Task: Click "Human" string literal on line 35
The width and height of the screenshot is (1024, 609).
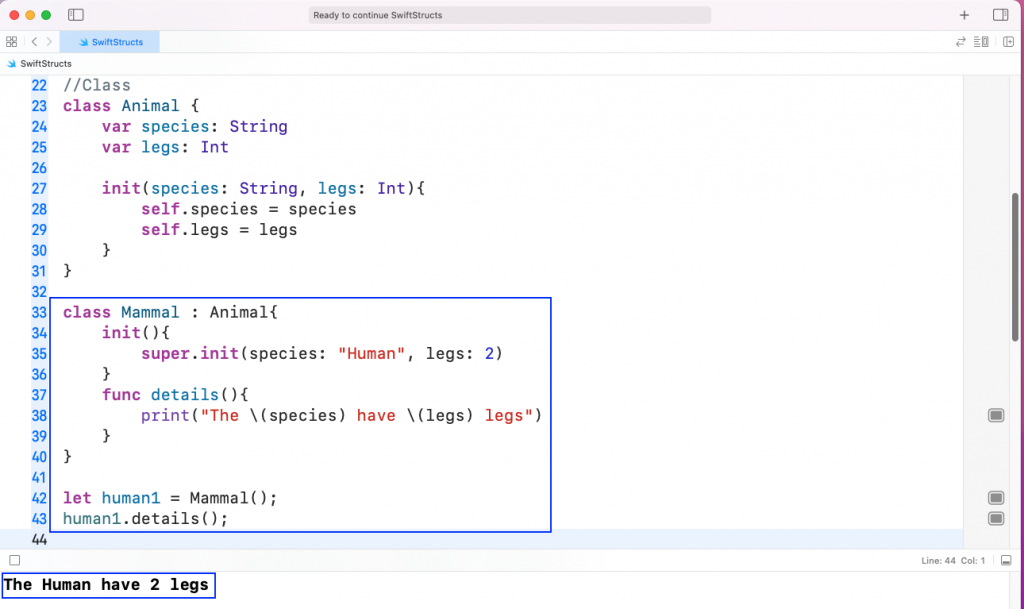Action: coord(371,353)
